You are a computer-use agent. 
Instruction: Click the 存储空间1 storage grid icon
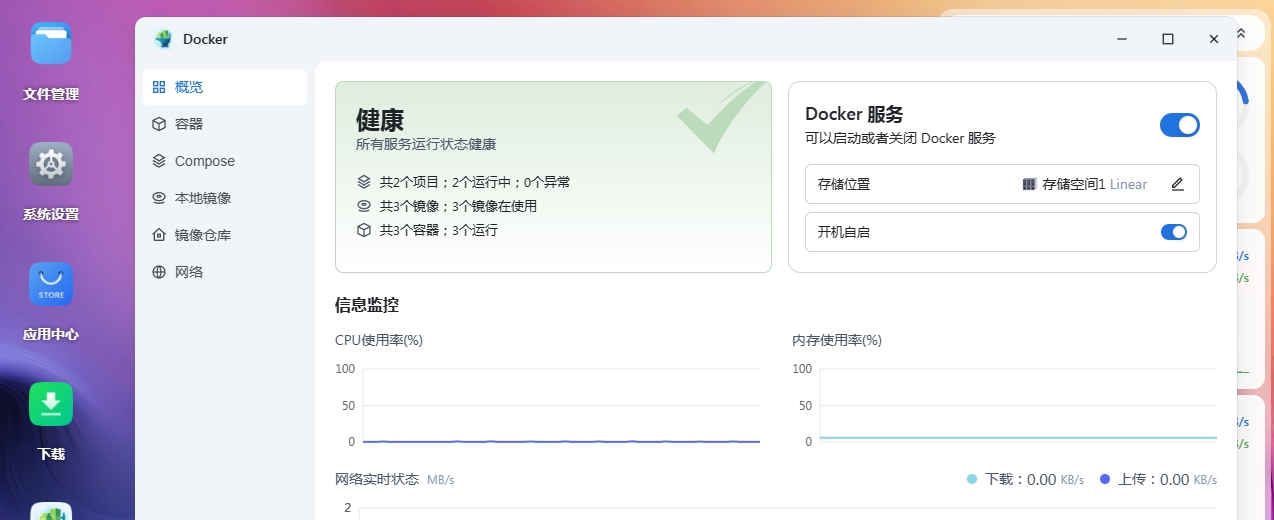1029,184
